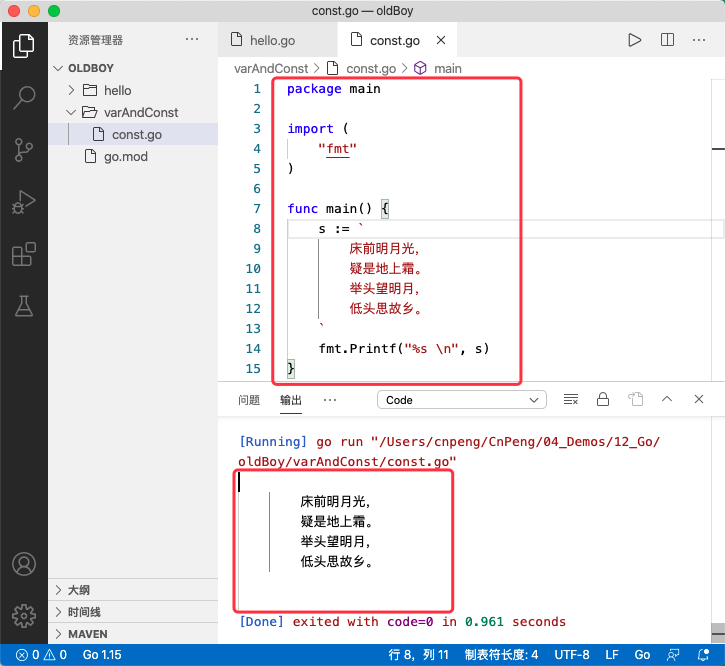This screenshot has height=666, width=725.
Task: Open the Source Control view
Action: (24, 150)
